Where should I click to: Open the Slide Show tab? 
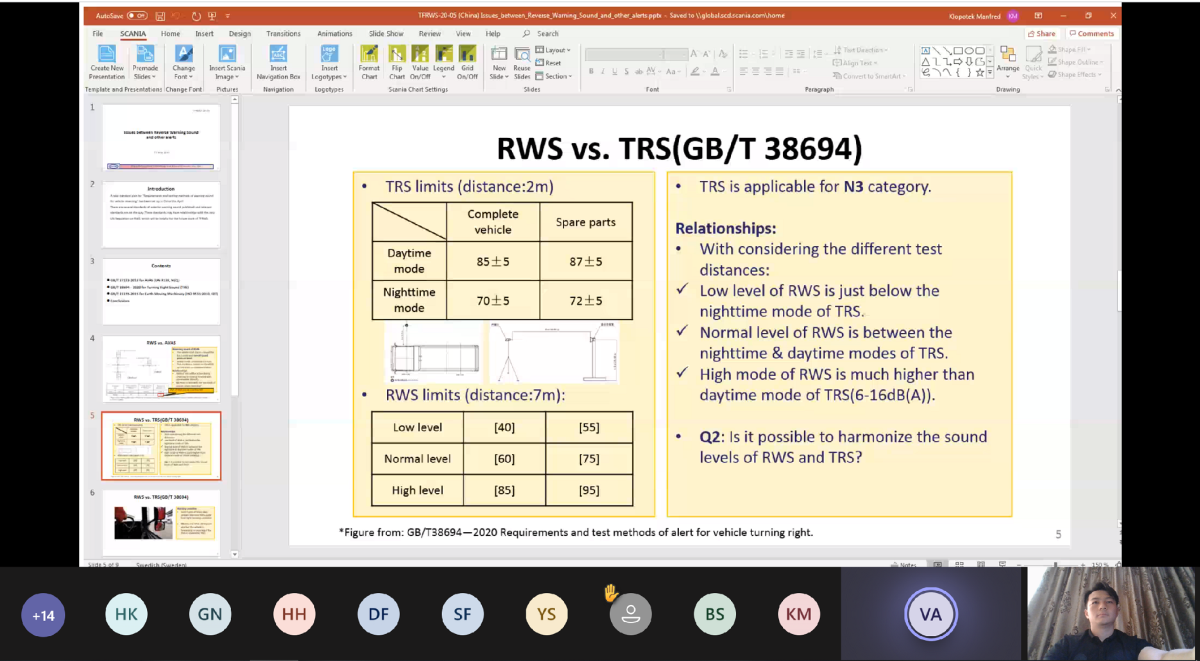point(386,33)
